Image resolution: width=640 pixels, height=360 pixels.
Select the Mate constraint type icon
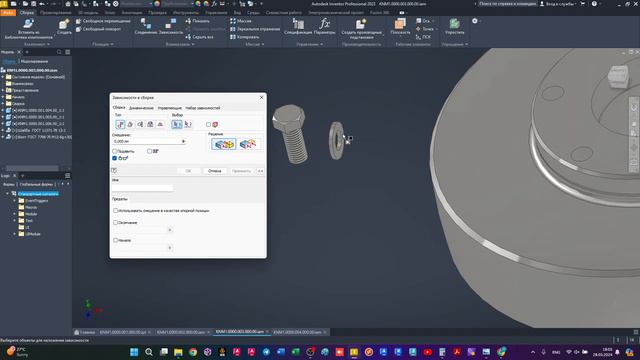click(120, 124)
